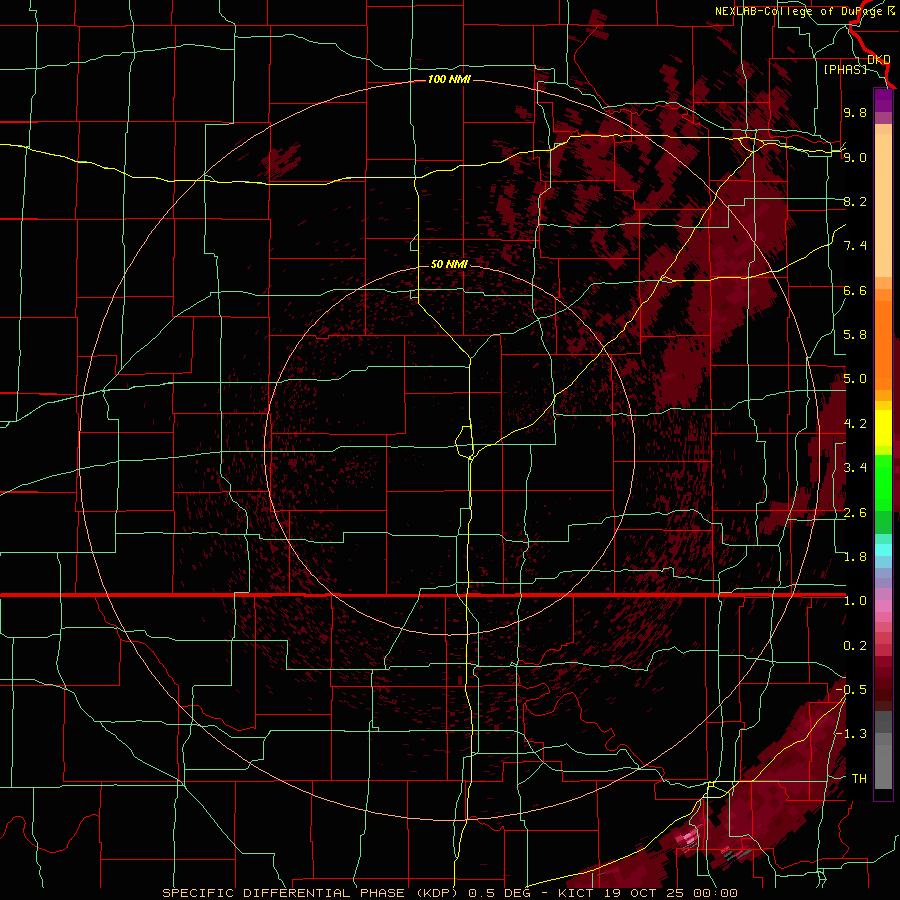Image resolution: width=900 pixels, height=900 pixels.
Task: Click the TH threshold label on the scale
Action: click(859, 779)
